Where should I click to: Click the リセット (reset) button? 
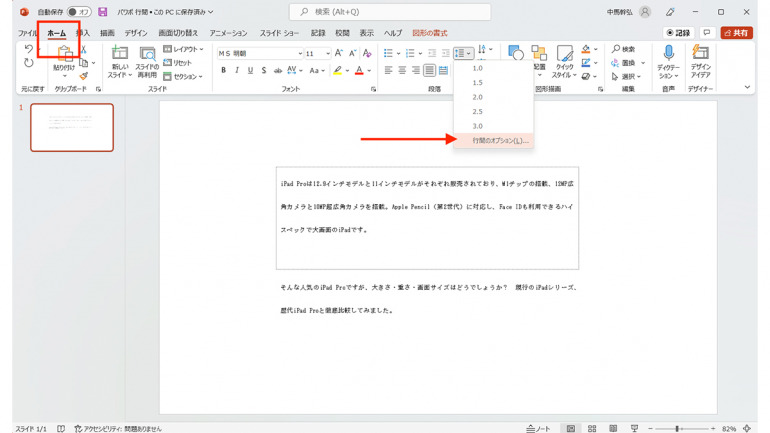pos(177,63)
